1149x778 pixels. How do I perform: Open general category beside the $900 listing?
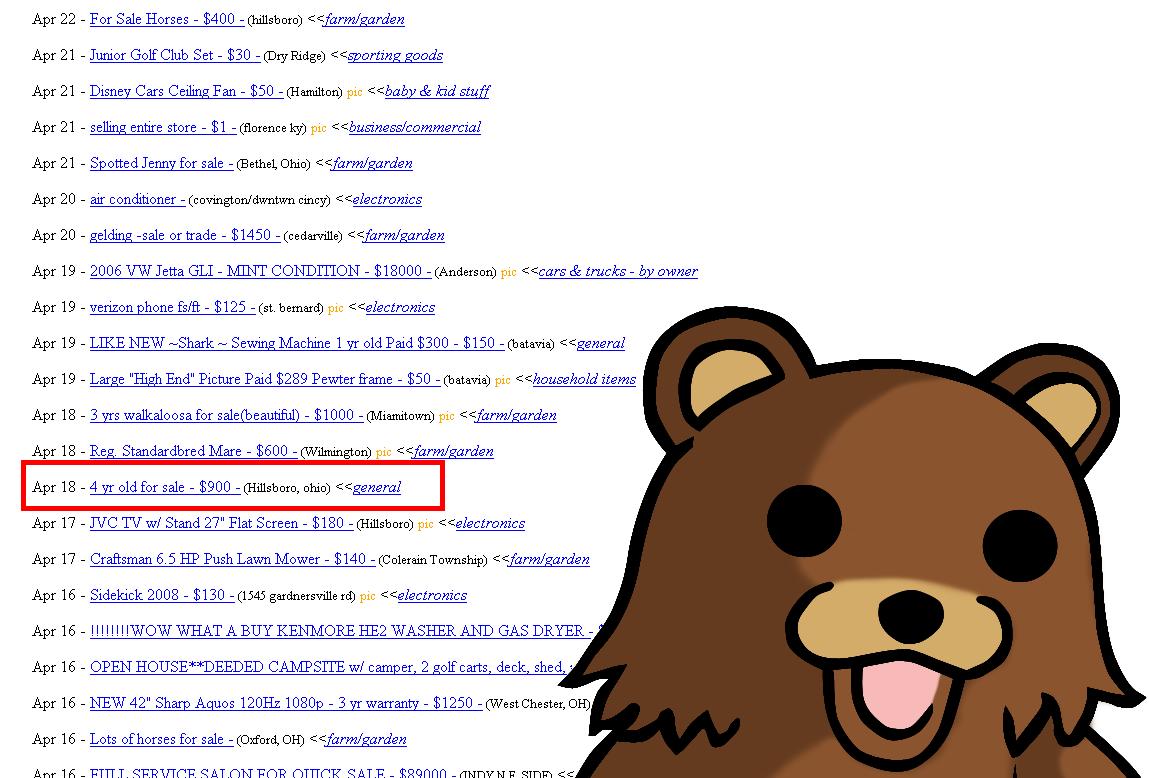click(377, 487)
